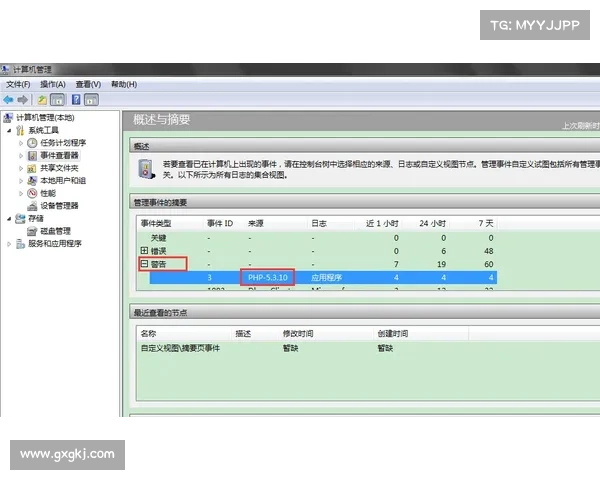This screenshot has width=600, height=480.
Task: Expand the 本地用户和组 tree node
Action: (x=21, y=181)
